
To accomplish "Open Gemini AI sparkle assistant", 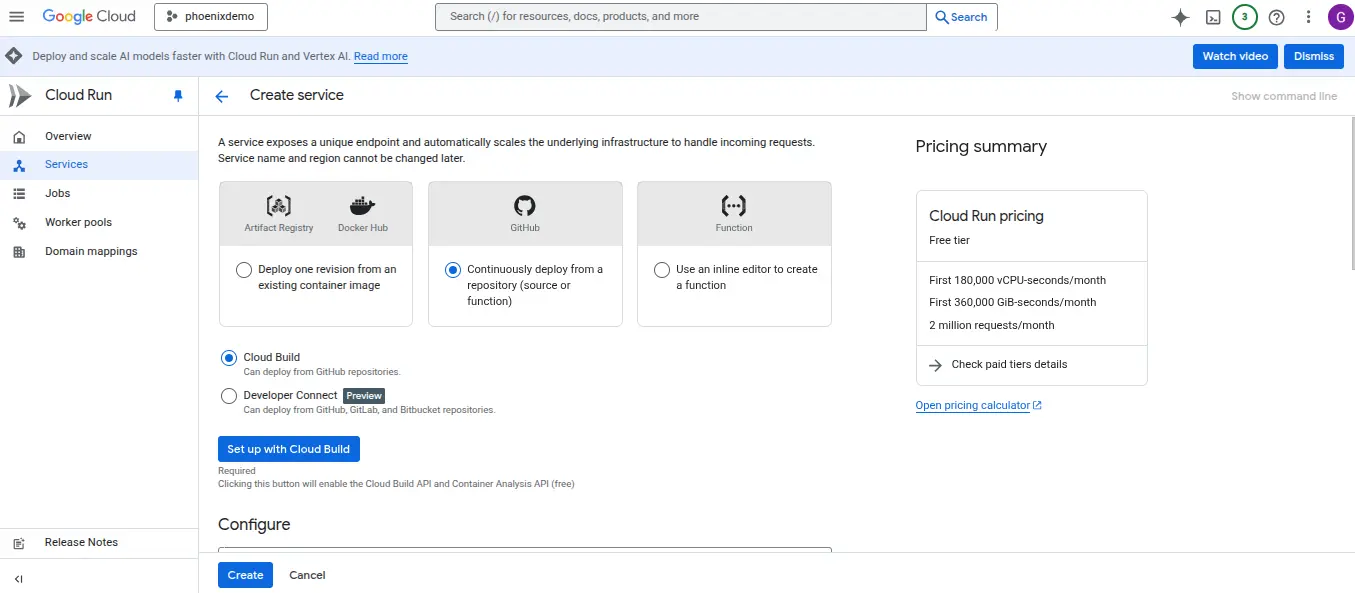I will (1180, 17).
